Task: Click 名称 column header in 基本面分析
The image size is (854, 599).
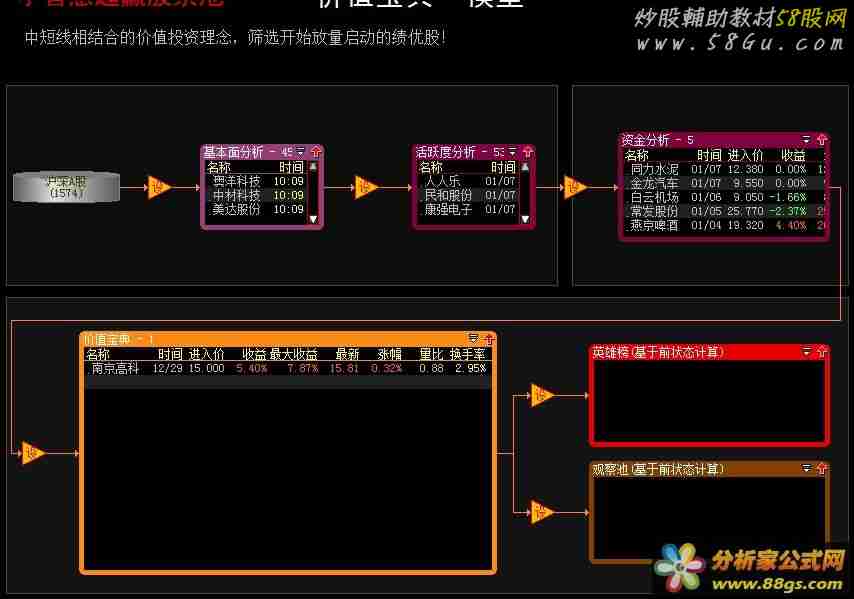Action: pos(219,167)
